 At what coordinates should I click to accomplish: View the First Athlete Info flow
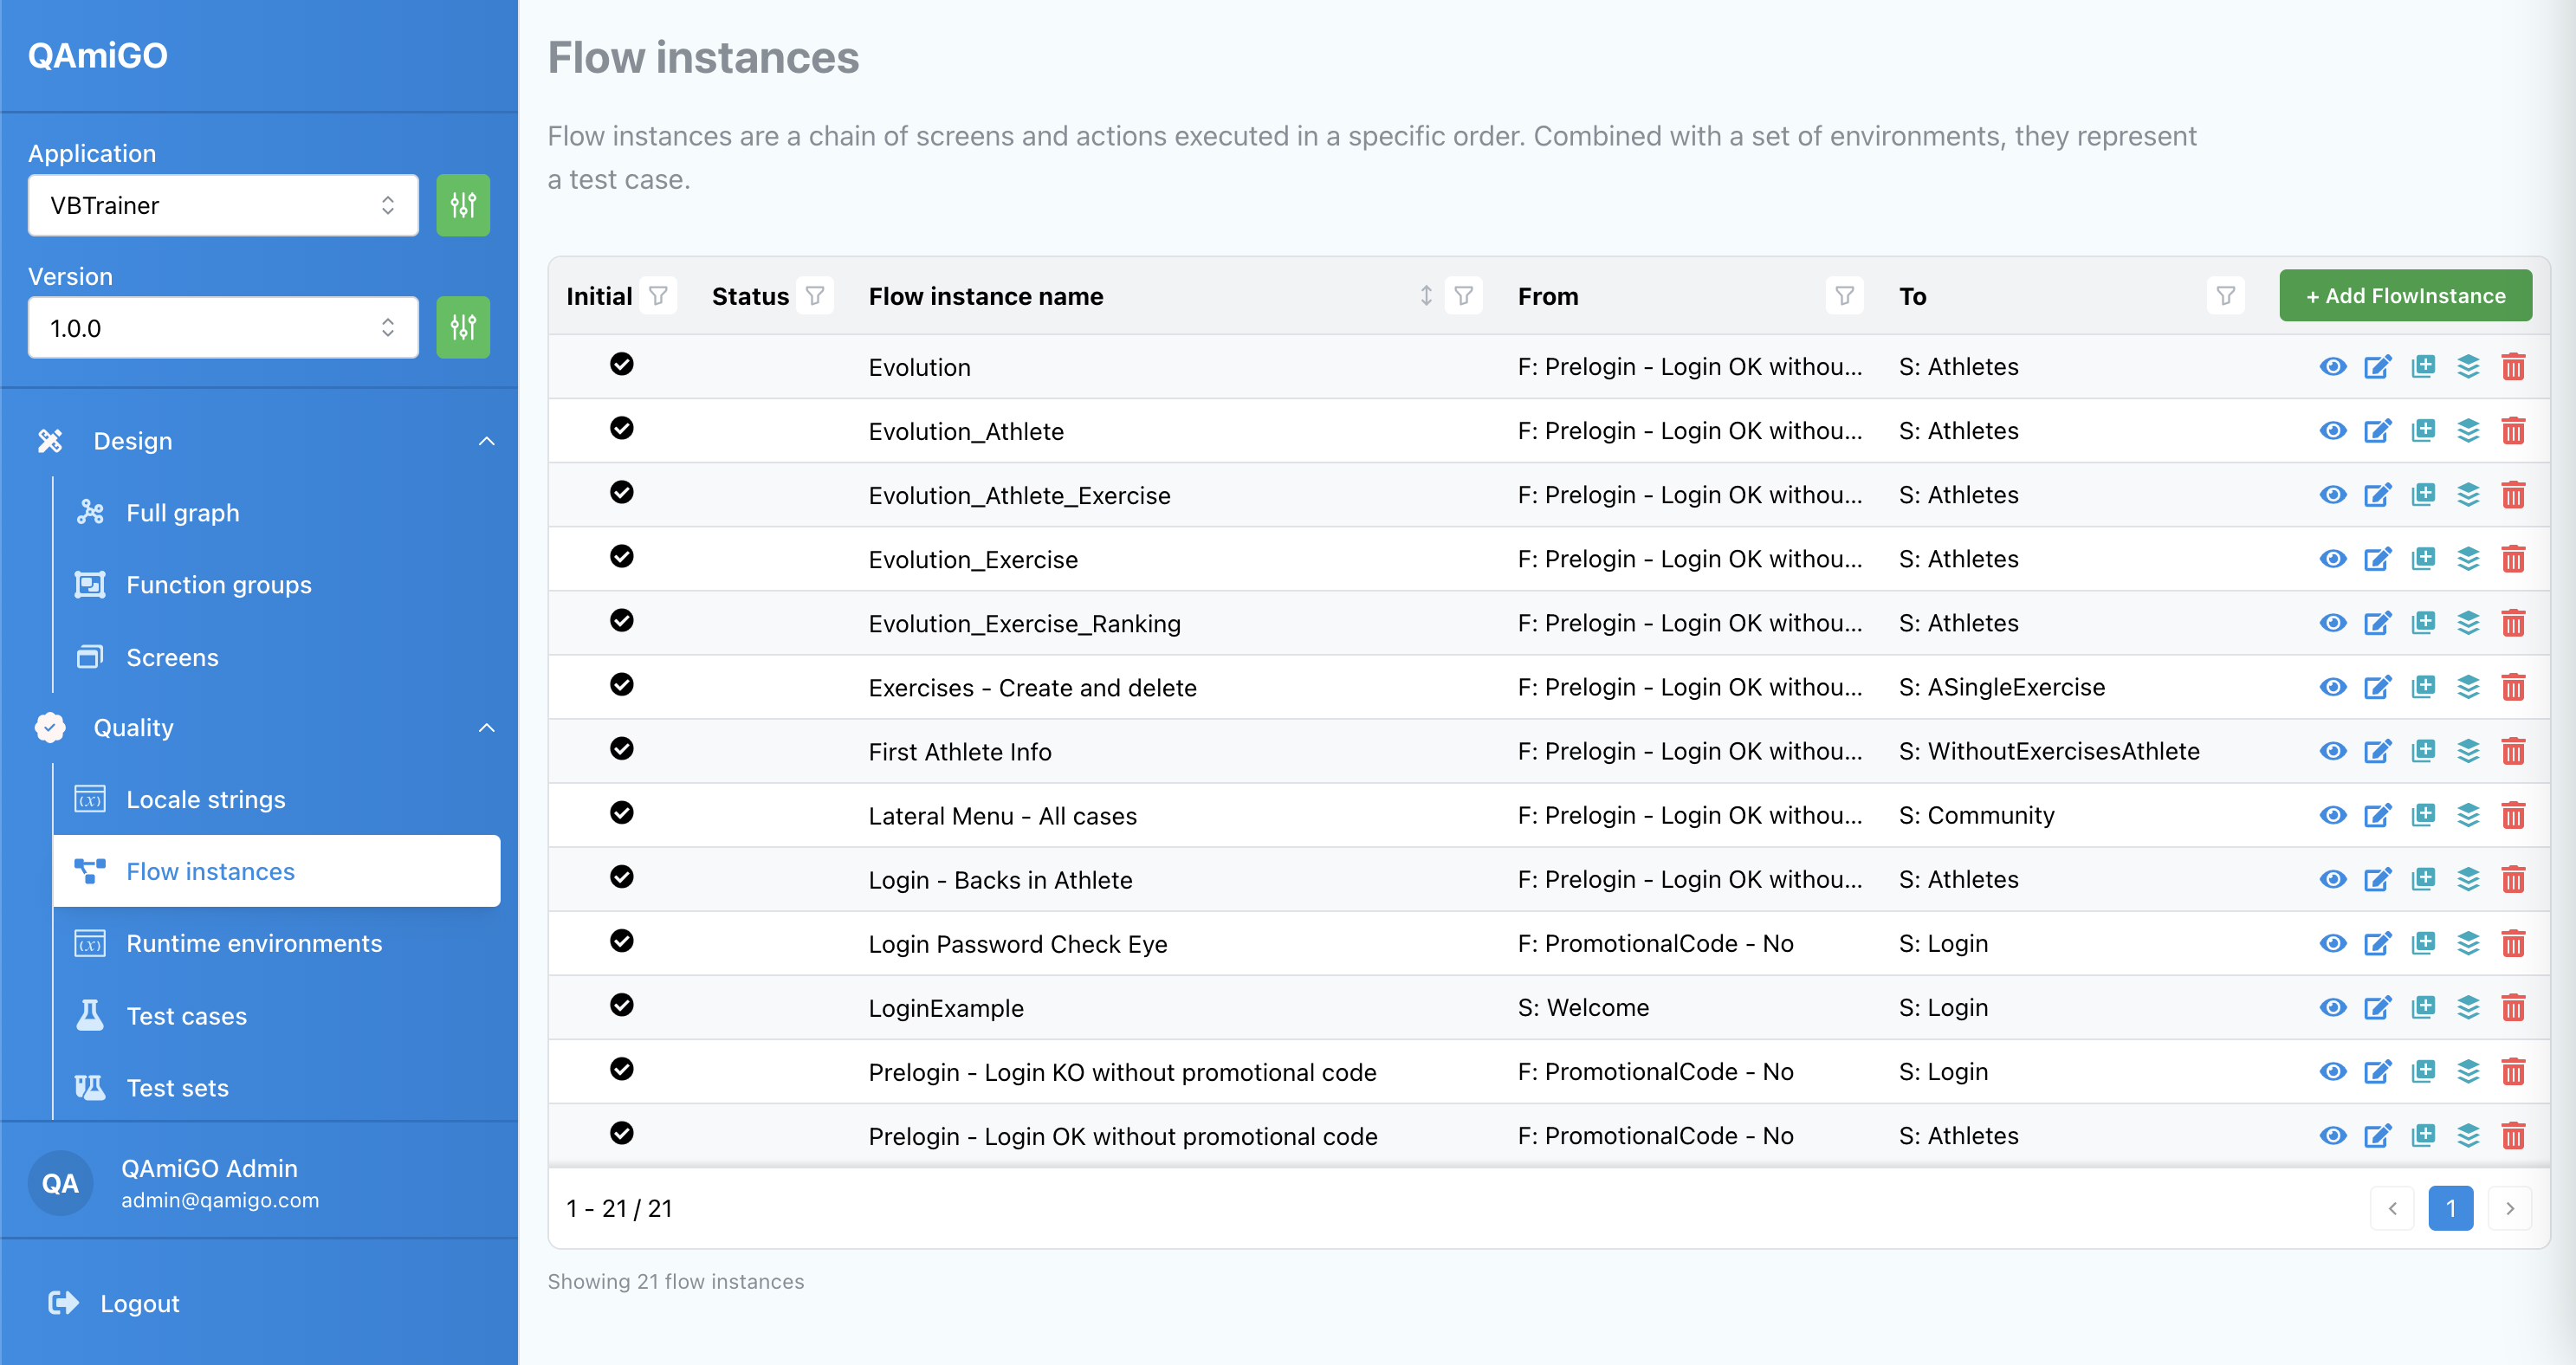2332,751
